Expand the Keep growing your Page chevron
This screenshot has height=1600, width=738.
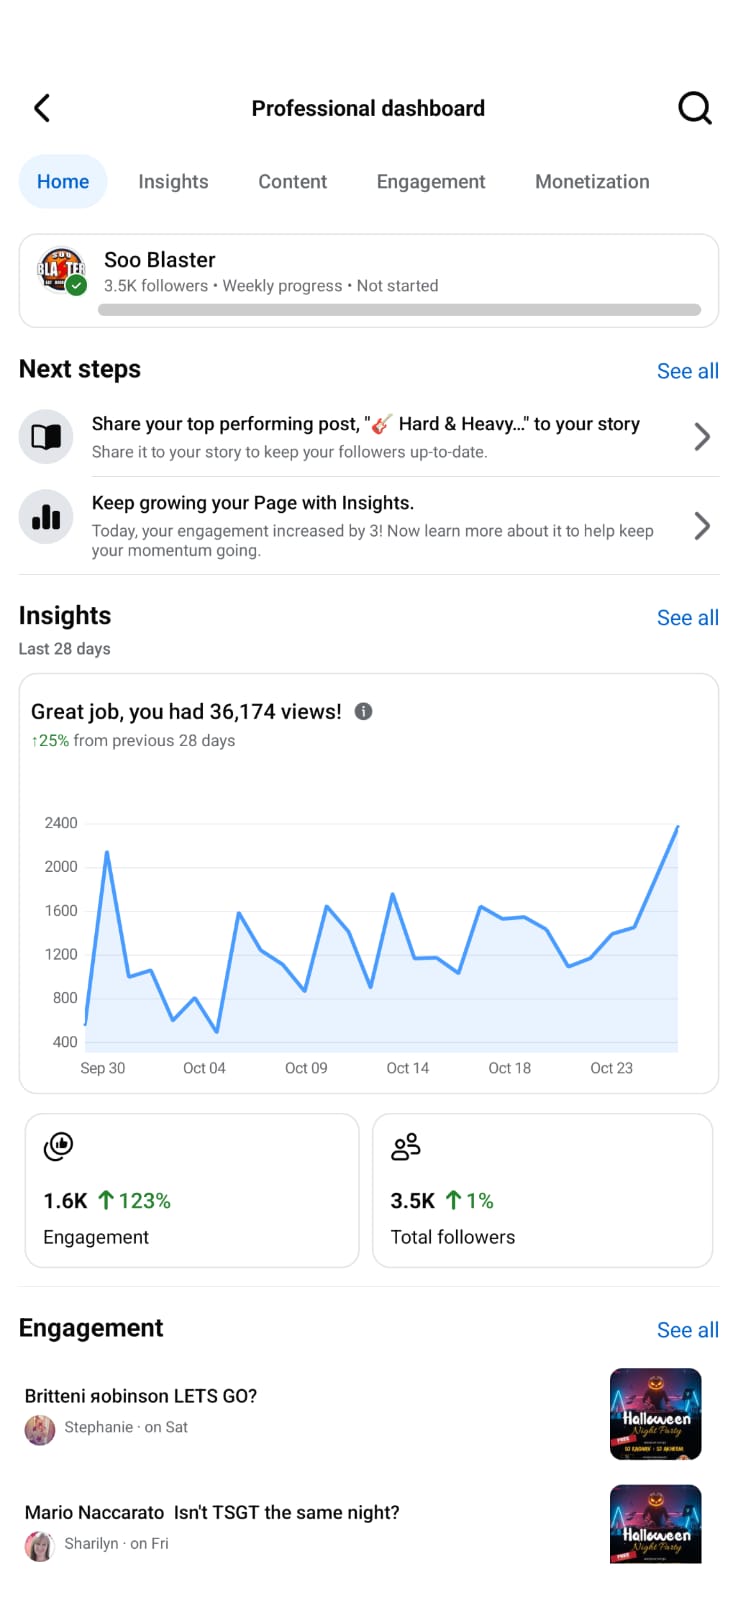pos(702,526)
